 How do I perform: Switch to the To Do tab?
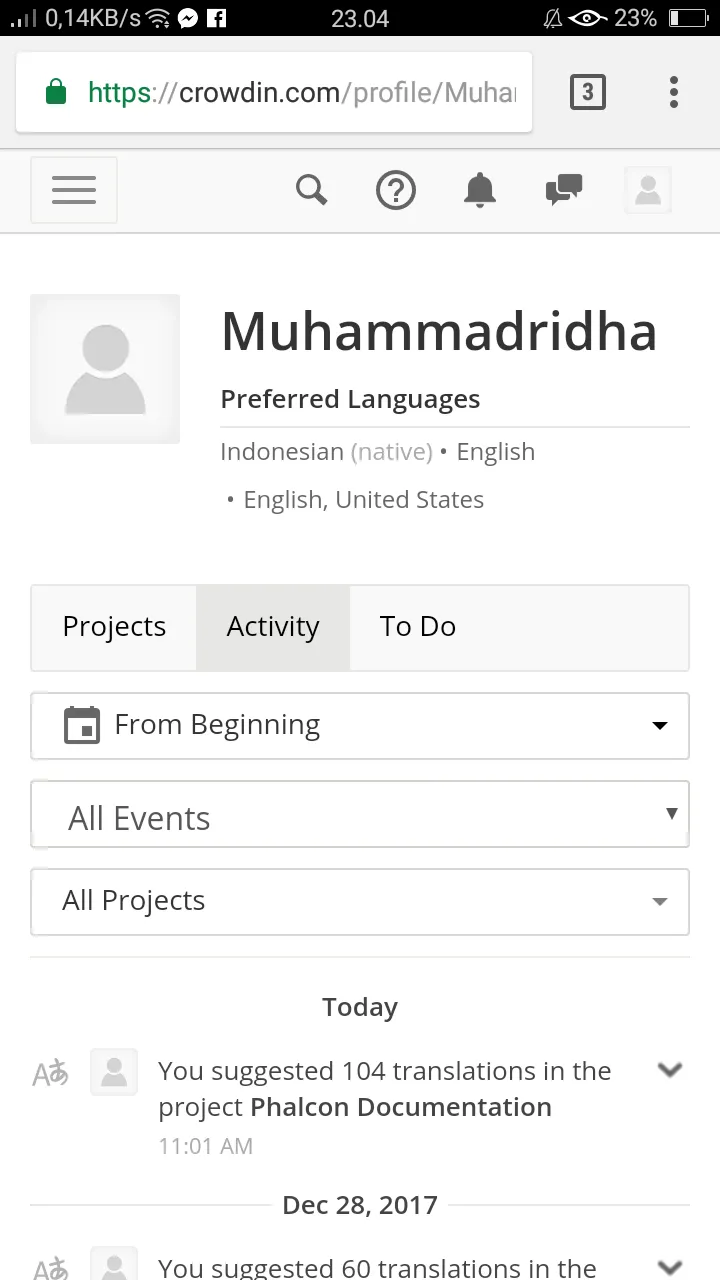tap(418, 627)
